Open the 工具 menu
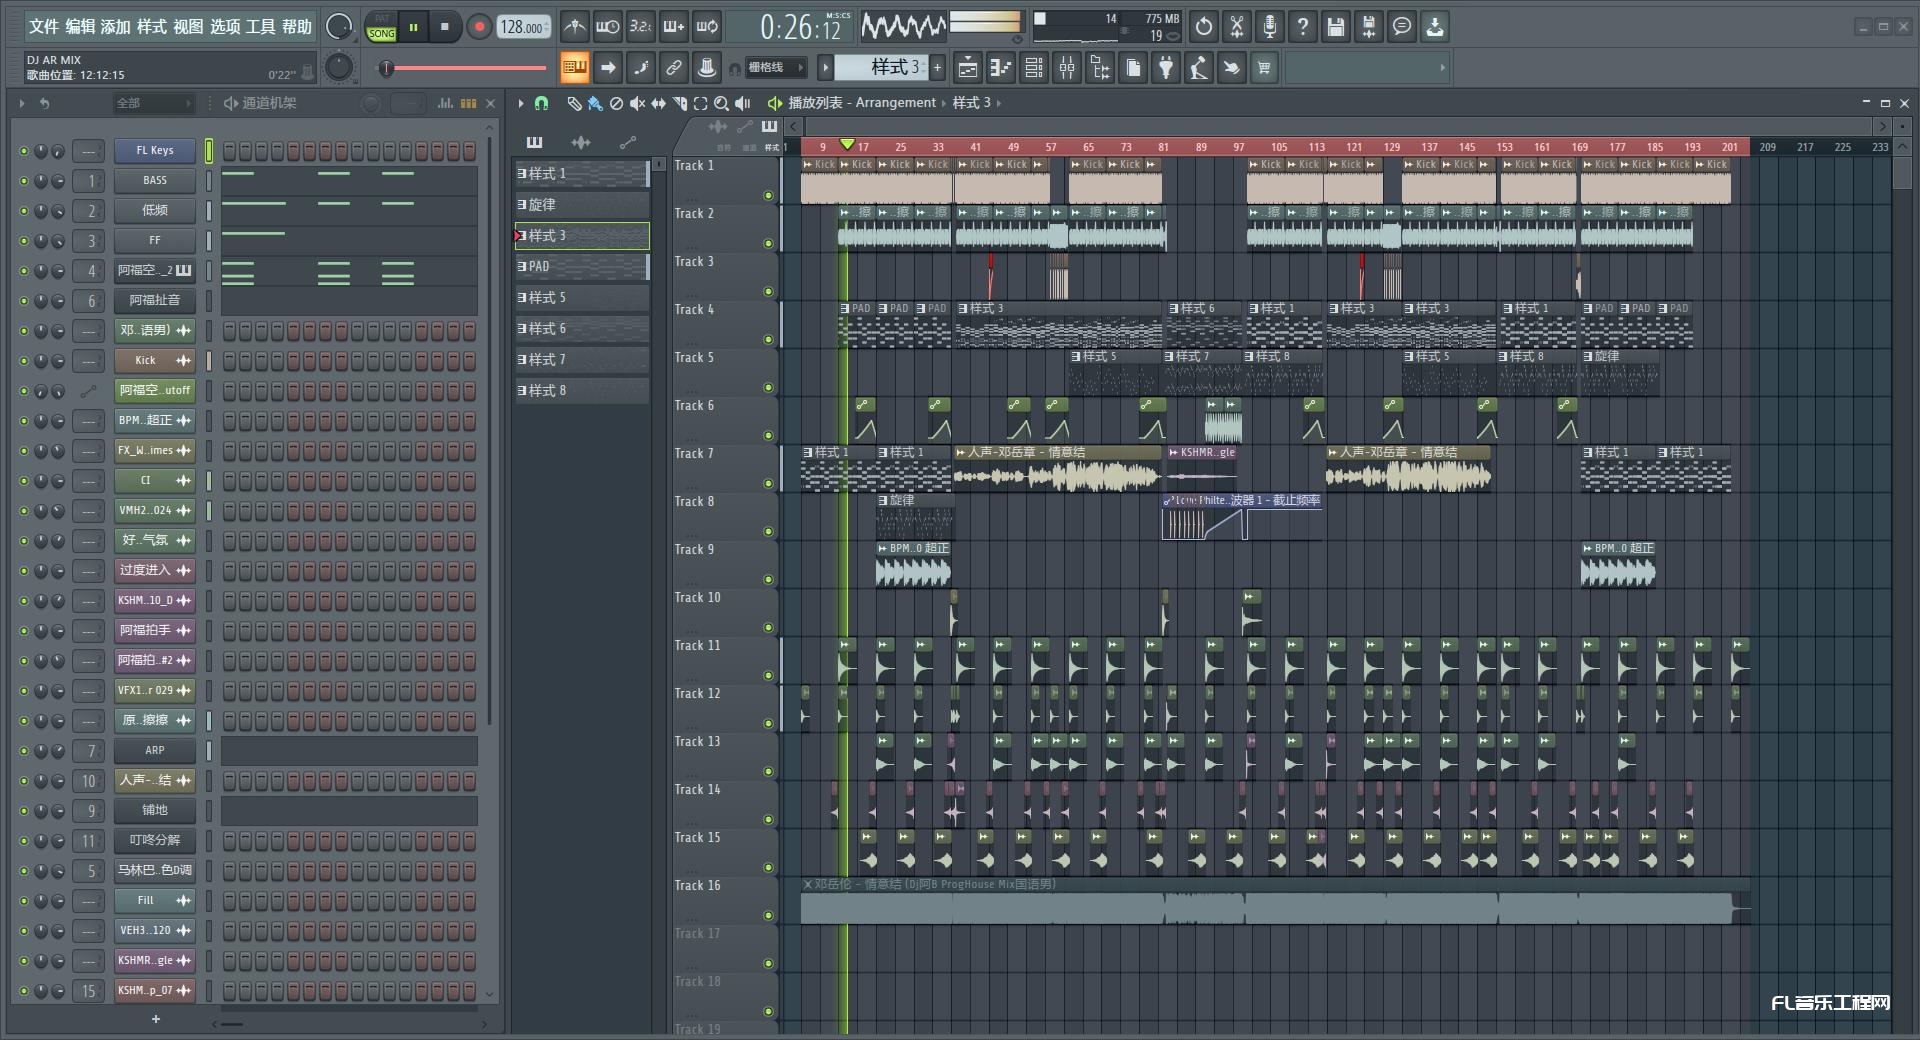The height and width of the screenshot is (1040, 1920). click(x=260, y=27)
